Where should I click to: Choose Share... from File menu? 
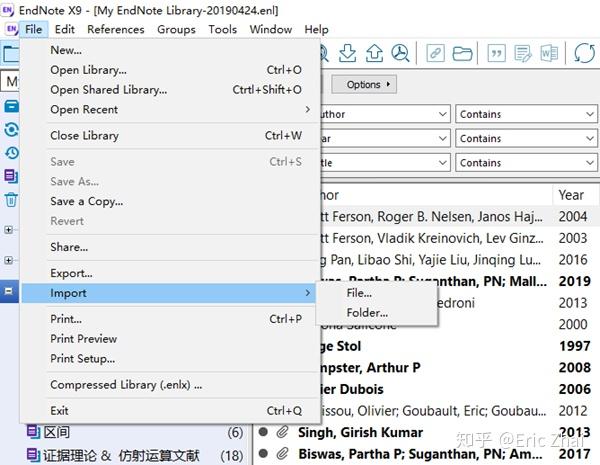tap(170, 247)
